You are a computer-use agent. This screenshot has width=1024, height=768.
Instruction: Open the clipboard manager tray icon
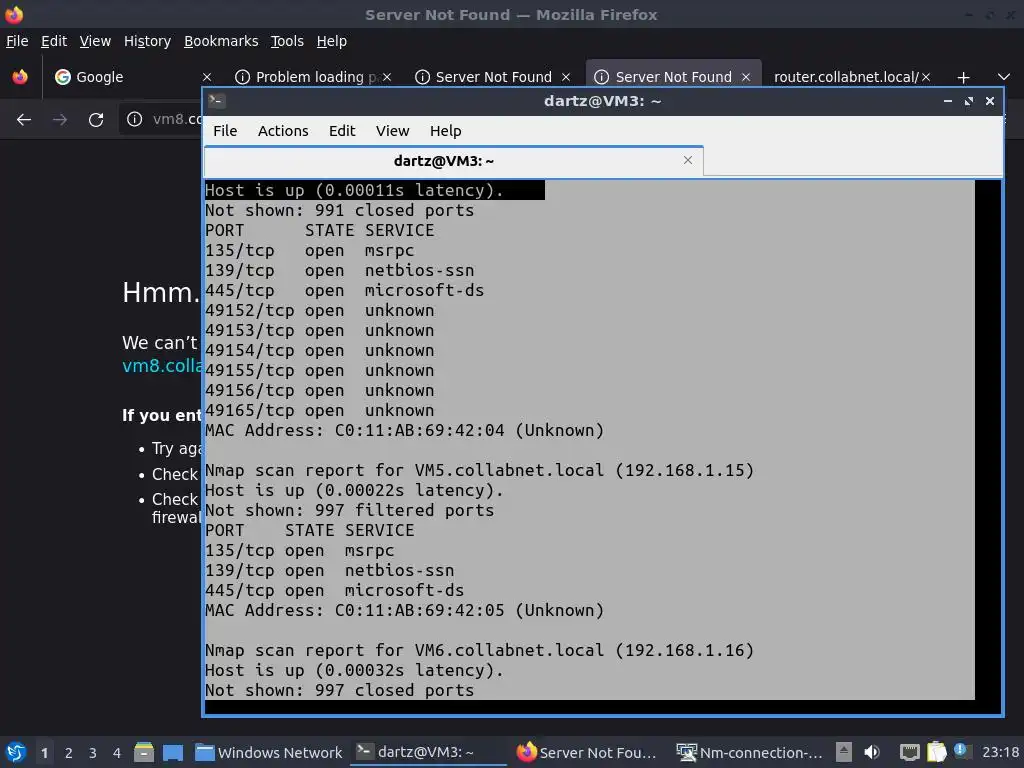point(936,752)
